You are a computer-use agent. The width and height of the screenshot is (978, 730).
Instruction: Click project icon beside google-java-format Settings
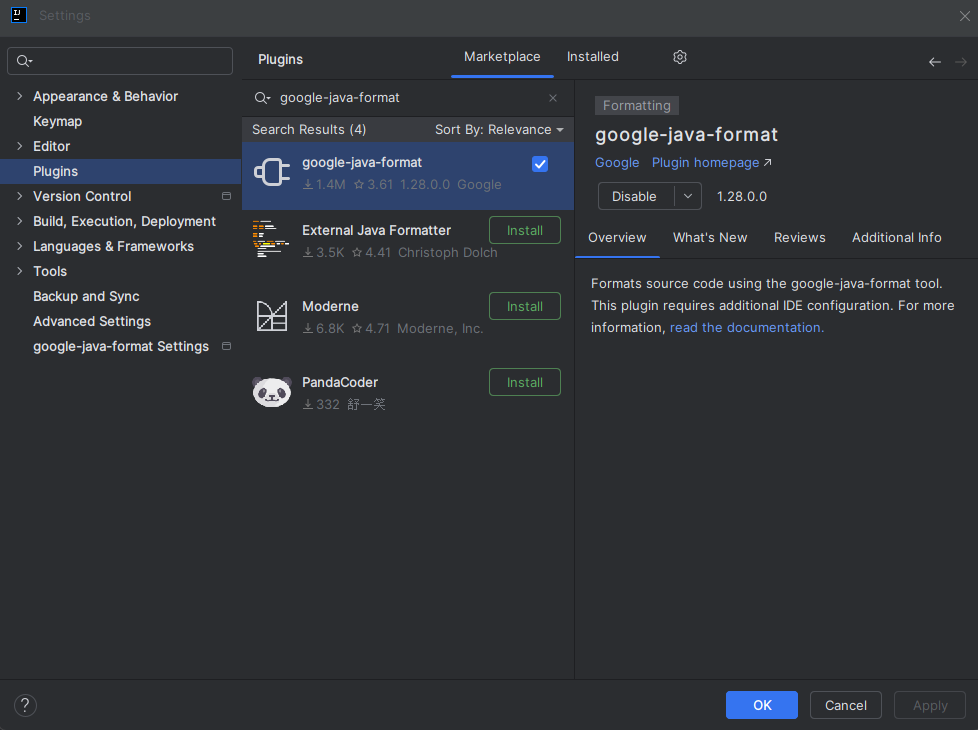226,346
